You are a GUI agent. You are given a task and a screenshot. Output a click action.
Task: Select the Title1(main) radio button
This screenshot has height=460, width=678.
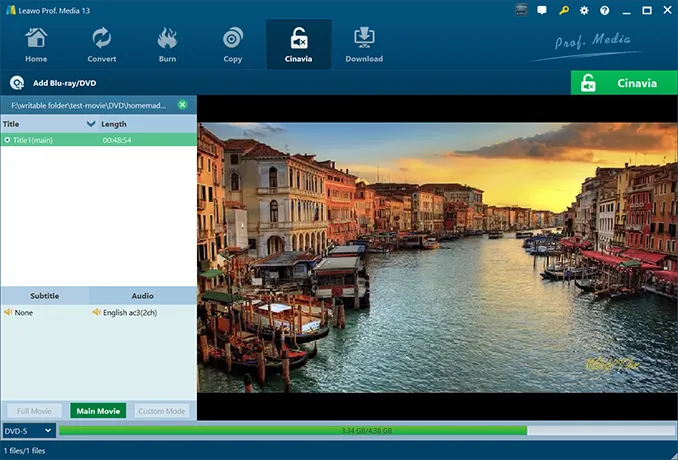(x=7, y=140)
